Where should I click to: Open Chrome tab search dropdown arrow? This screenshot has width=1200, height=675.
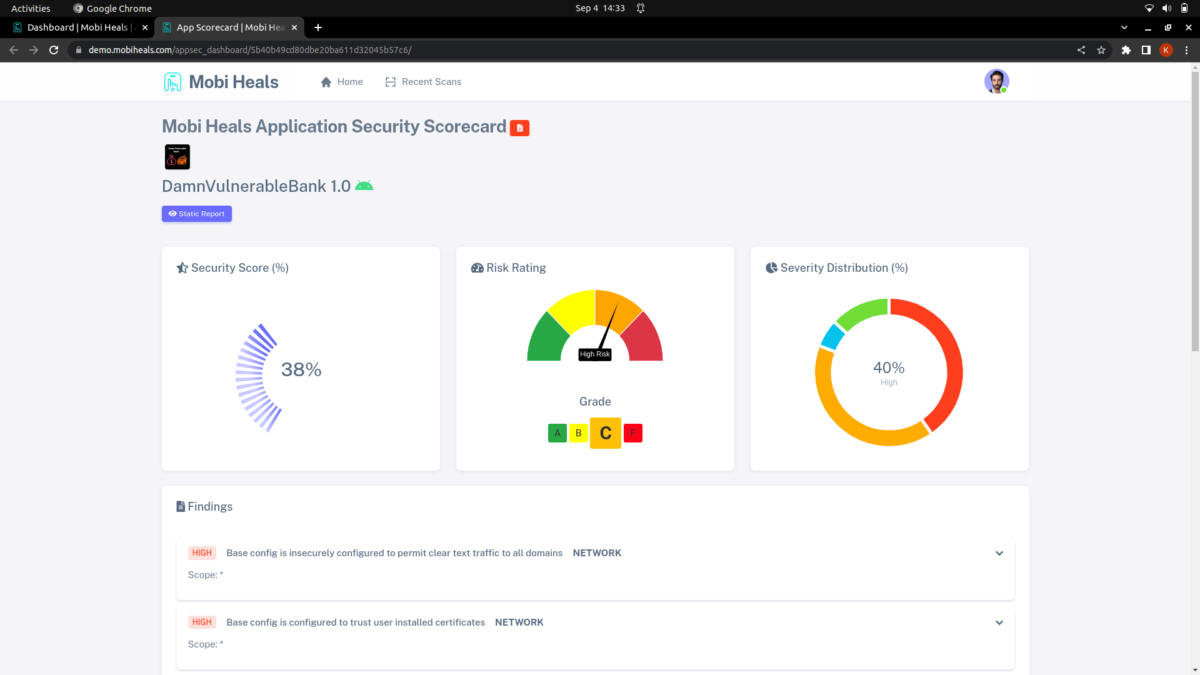coord(1124,27)
